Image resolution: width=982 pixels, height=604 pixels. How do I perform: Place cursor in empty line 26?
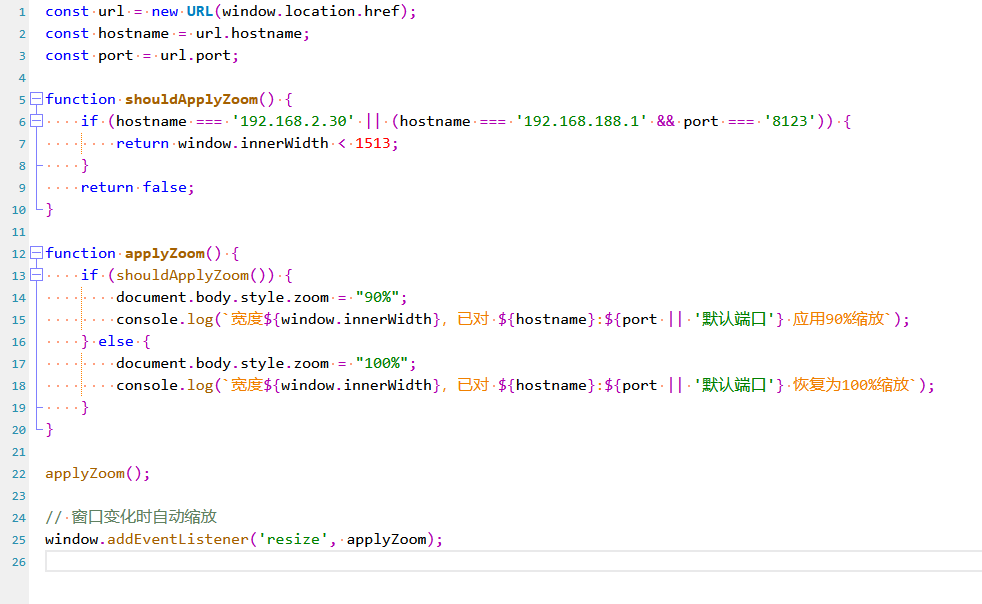tap(500, 561)
